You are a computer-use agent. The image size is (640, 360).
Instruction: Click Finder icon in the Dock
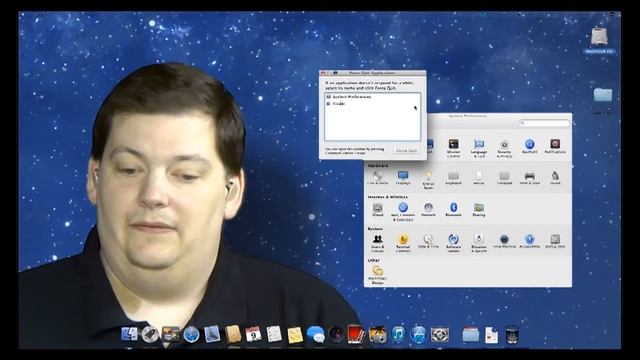tap(129, 334)
